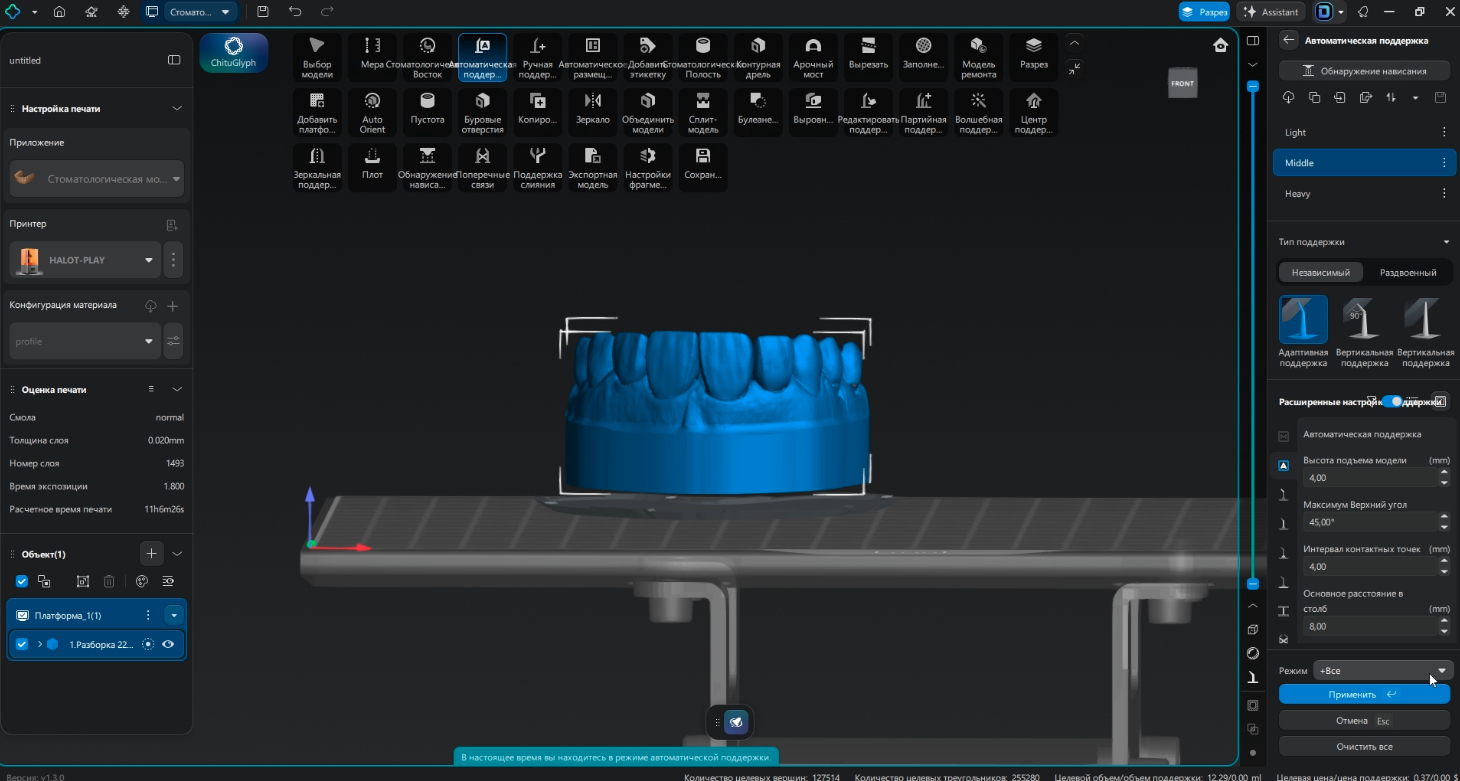1460x781 pixels.
Task: Open the Пустота hollow tool
Action: [x=427, y=112]
